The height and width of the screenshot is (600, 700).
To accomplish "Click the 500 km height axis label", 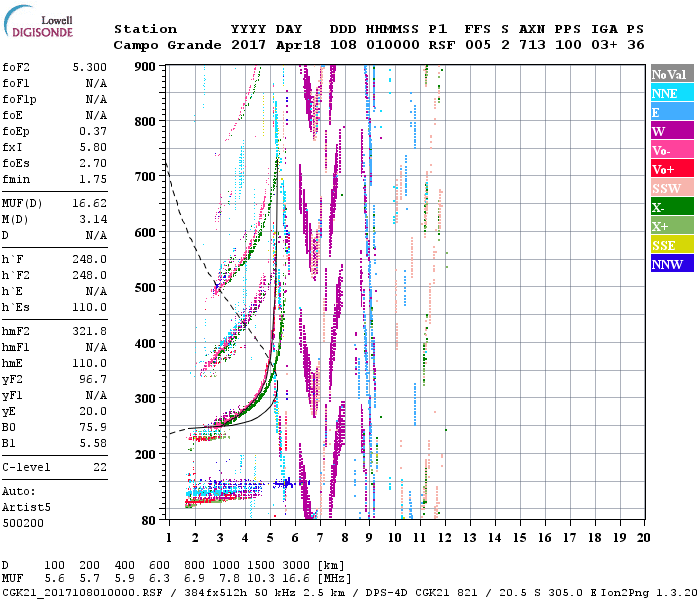I will click(145, 288).
